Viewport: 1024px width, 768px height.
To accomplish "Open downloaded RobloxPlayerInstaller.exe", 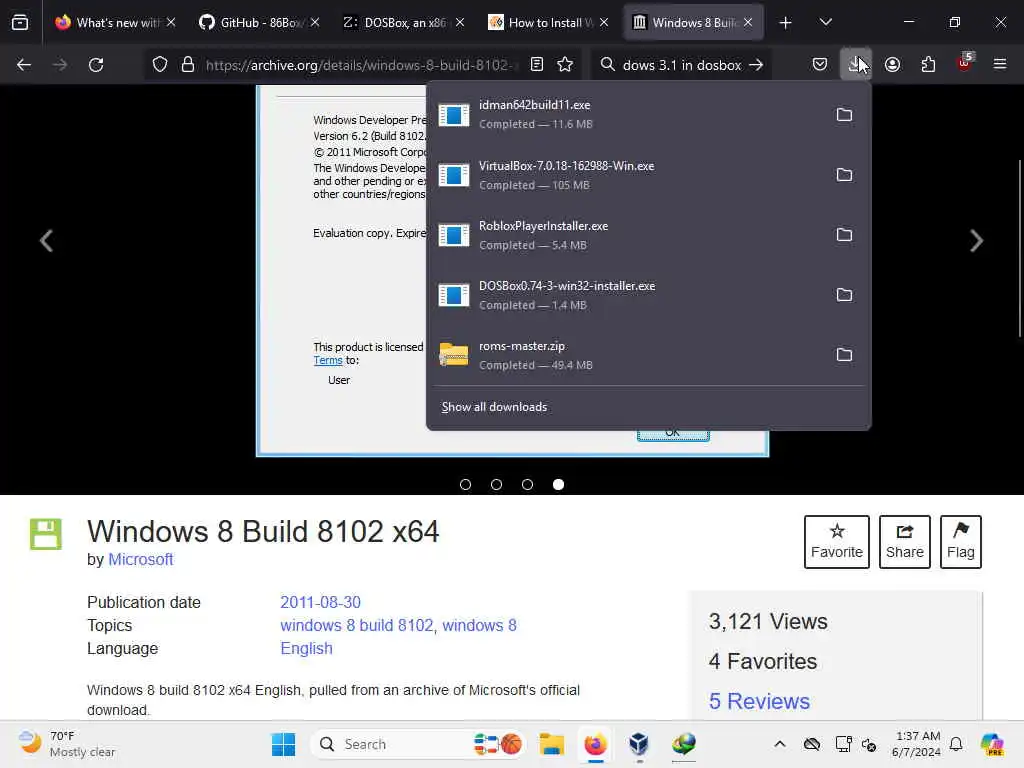I will click(627, 235).
